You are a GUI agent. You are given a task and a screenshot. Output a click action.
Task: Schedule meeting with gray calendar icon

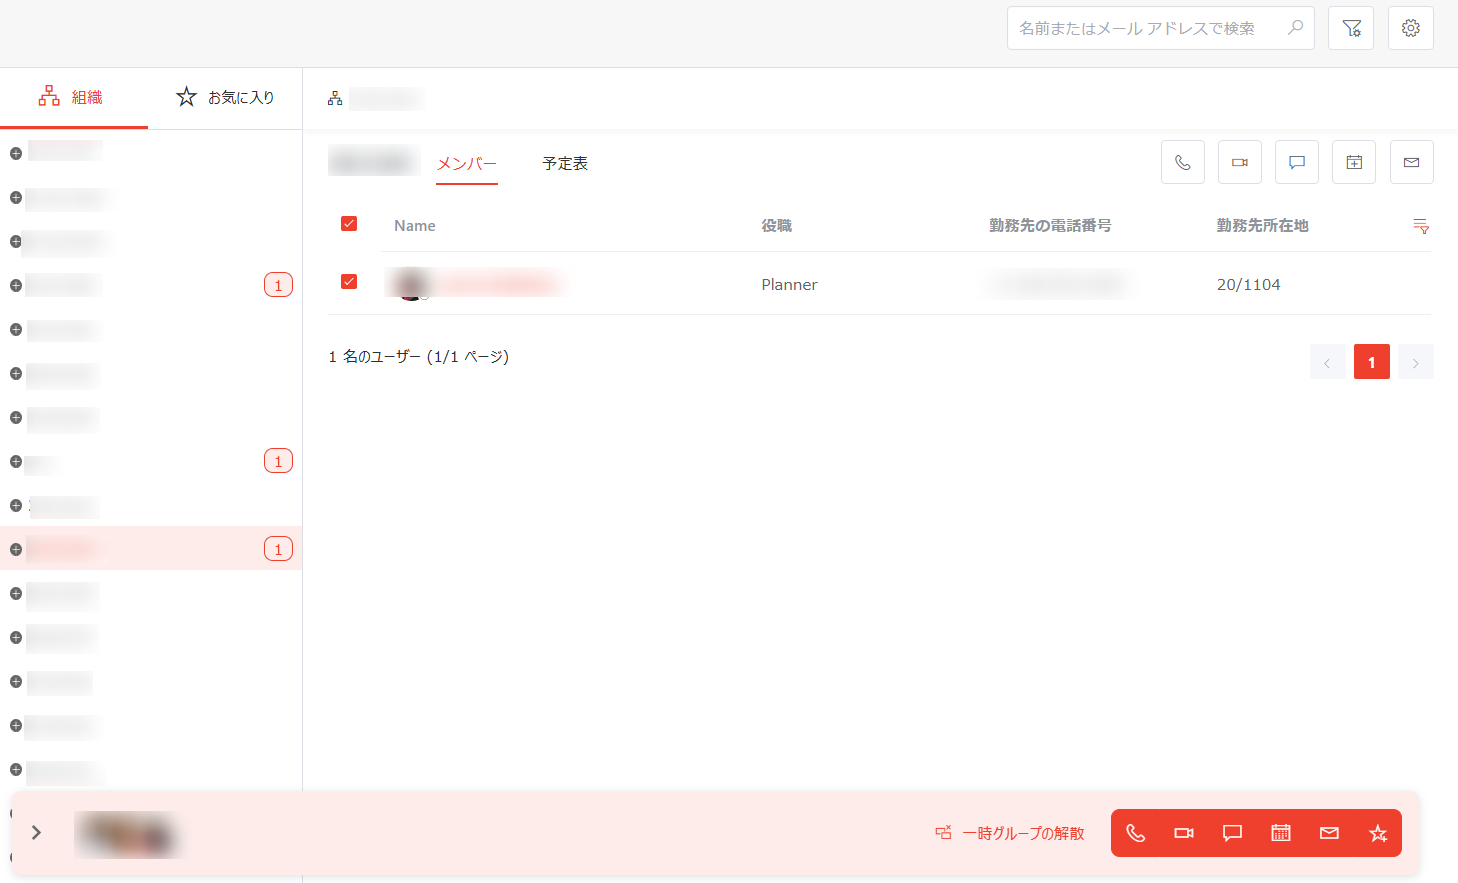[x=1354, y=162]
